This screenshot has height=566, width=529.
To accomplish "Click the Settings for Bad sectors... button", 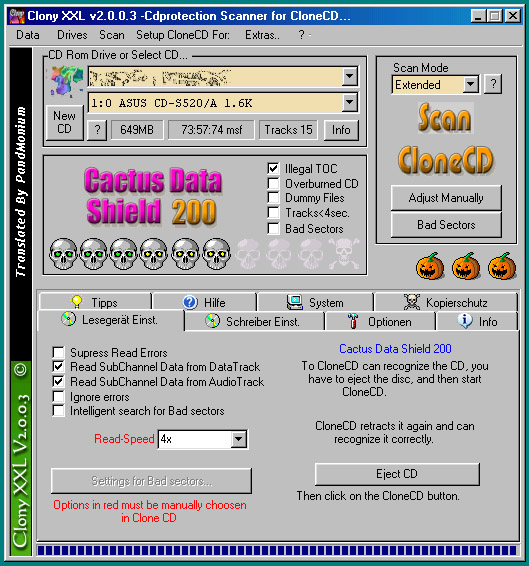I will point(151,481).
